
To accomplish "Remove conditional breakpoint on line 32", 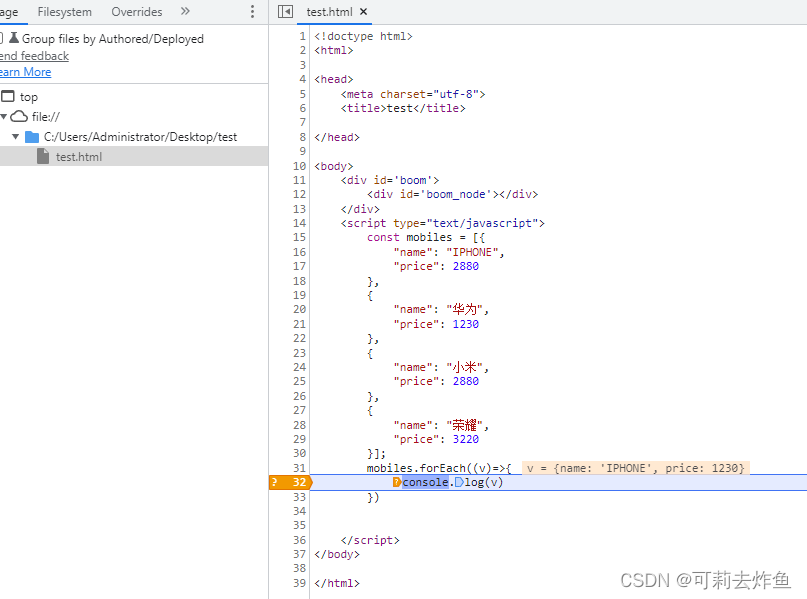I will pyautogui.click(x=291, y=482).
